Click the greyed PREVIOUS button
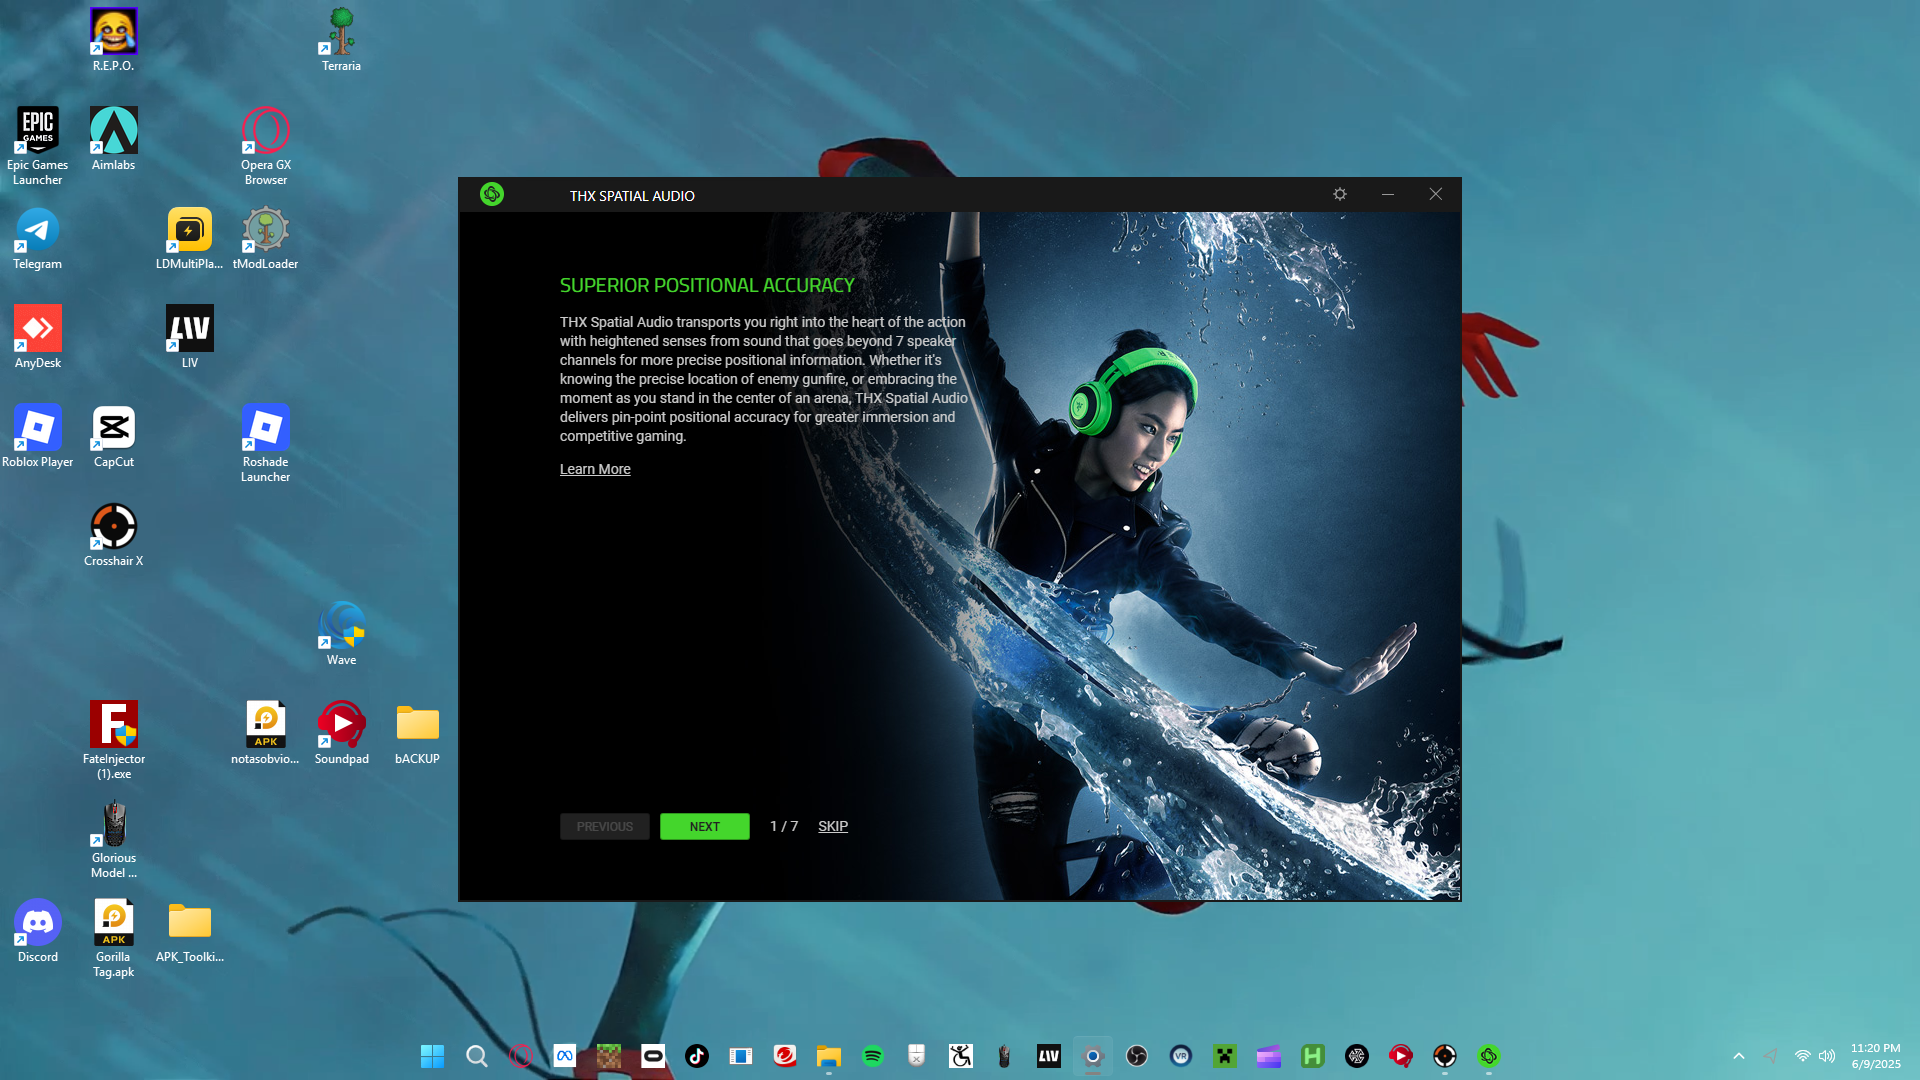Viewport: 1920px width, 1080px height. [x=604, y=826]
